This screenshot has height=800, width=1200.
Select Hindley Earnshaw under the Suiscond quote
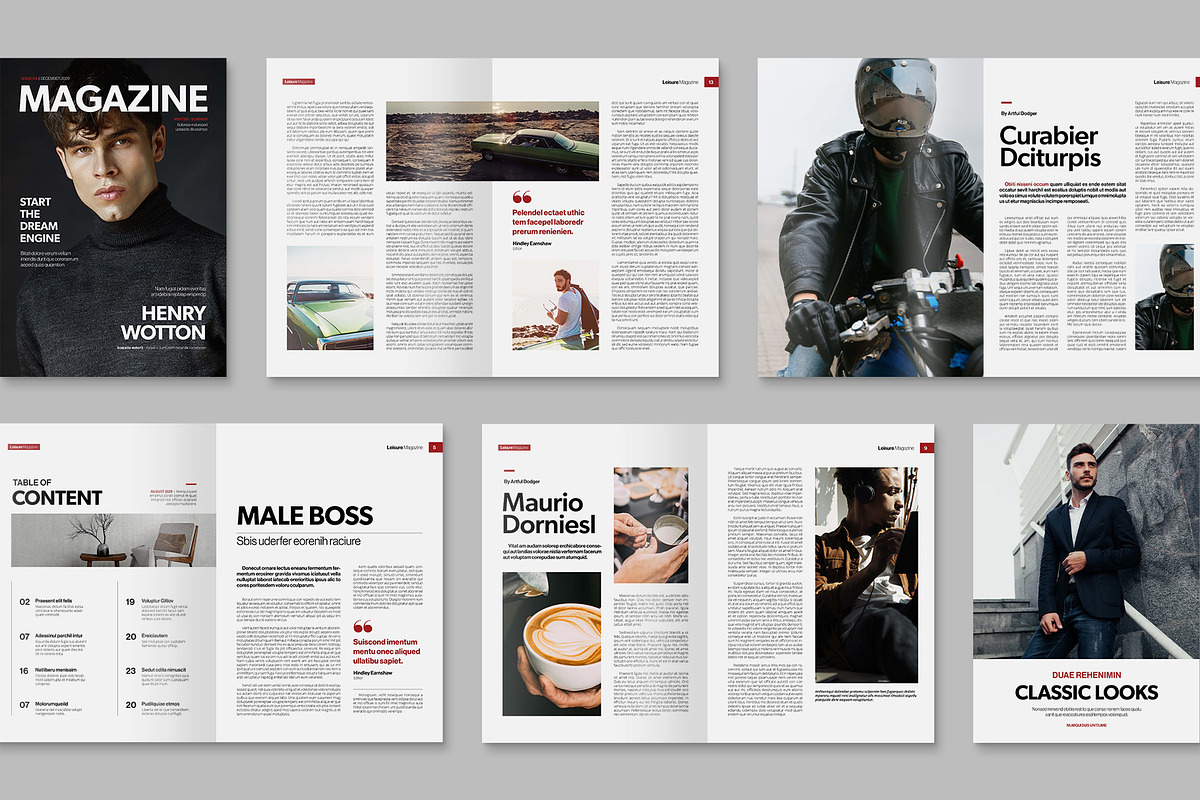[374, 673]
